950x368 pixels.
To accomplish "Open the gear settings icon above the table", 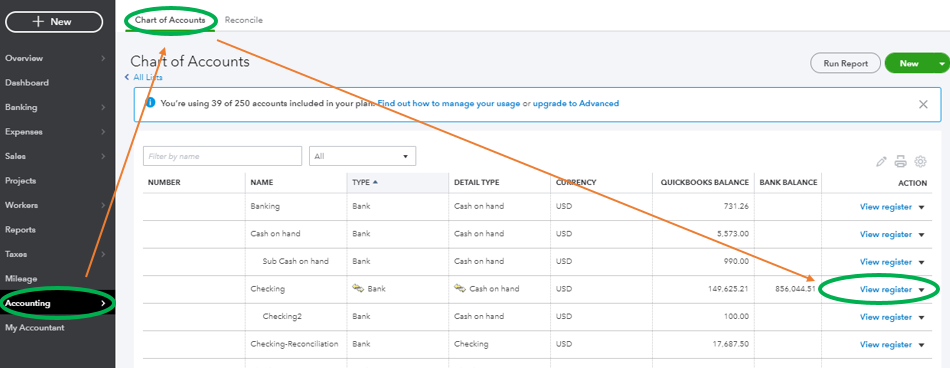I will [920, 162].
